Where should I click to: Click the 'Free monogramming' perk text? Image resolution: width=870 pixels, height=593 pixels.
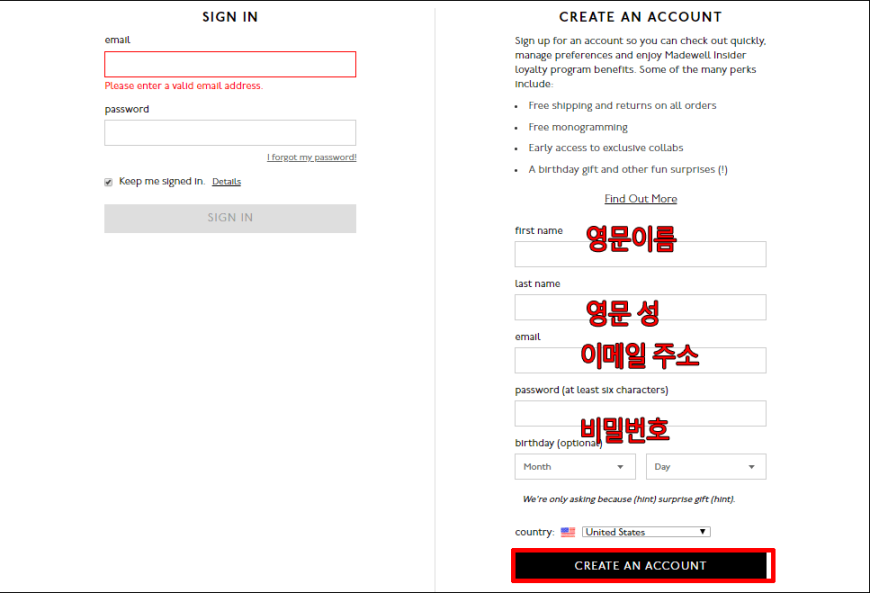(578, 127)
